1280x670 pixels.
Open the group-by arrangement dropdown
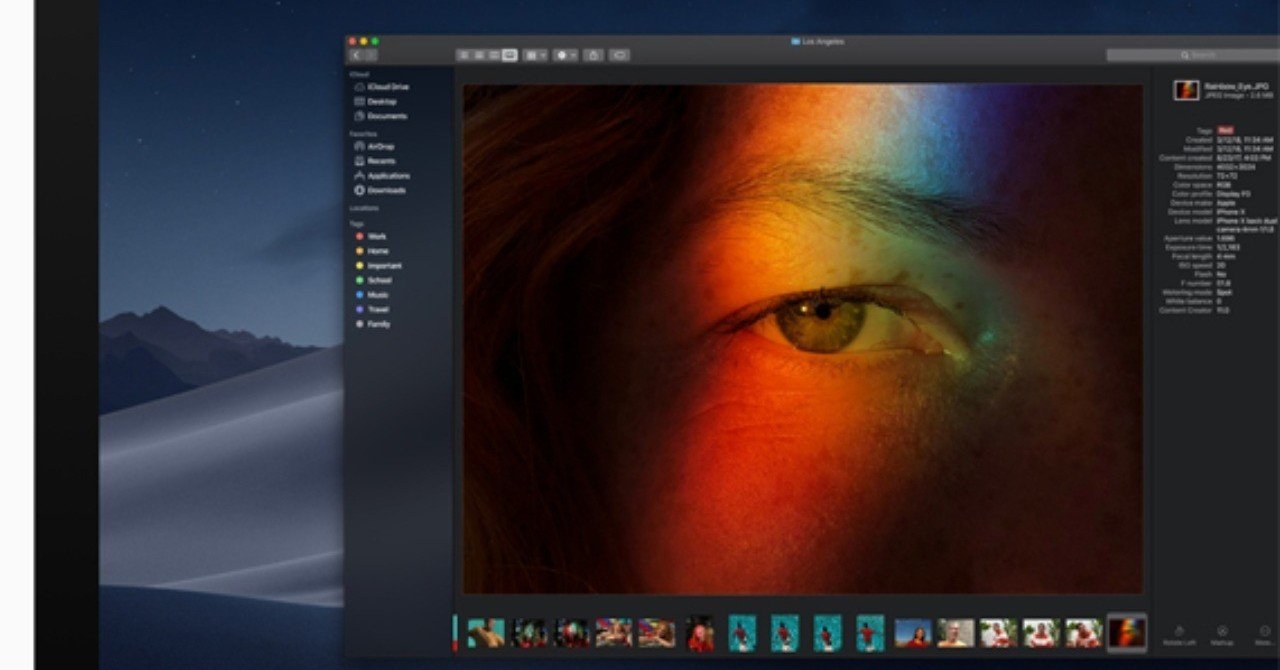[x=535, y=55]
